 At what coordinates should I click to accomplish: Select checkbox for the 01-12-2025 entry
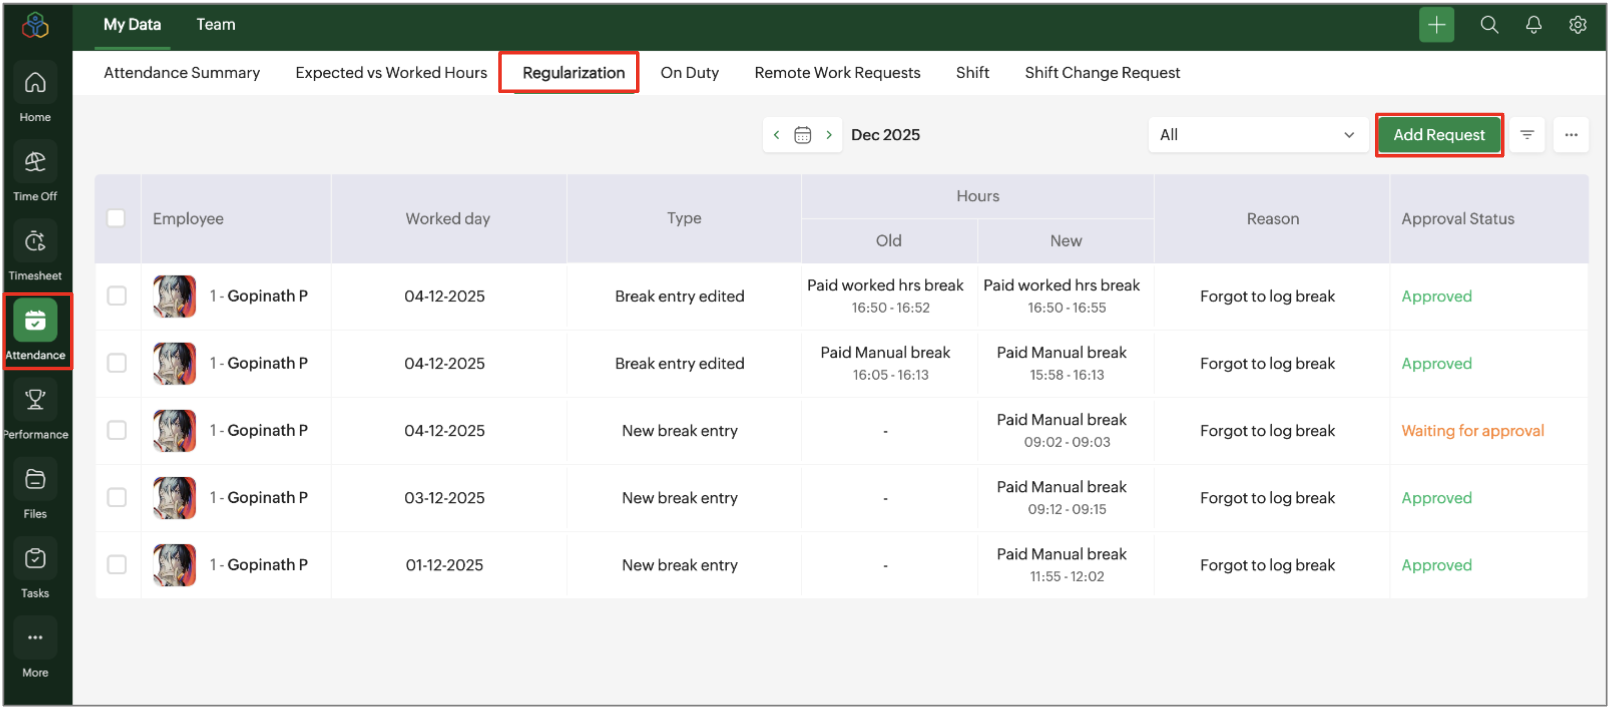pyautogui.click(x=117, y=565)
